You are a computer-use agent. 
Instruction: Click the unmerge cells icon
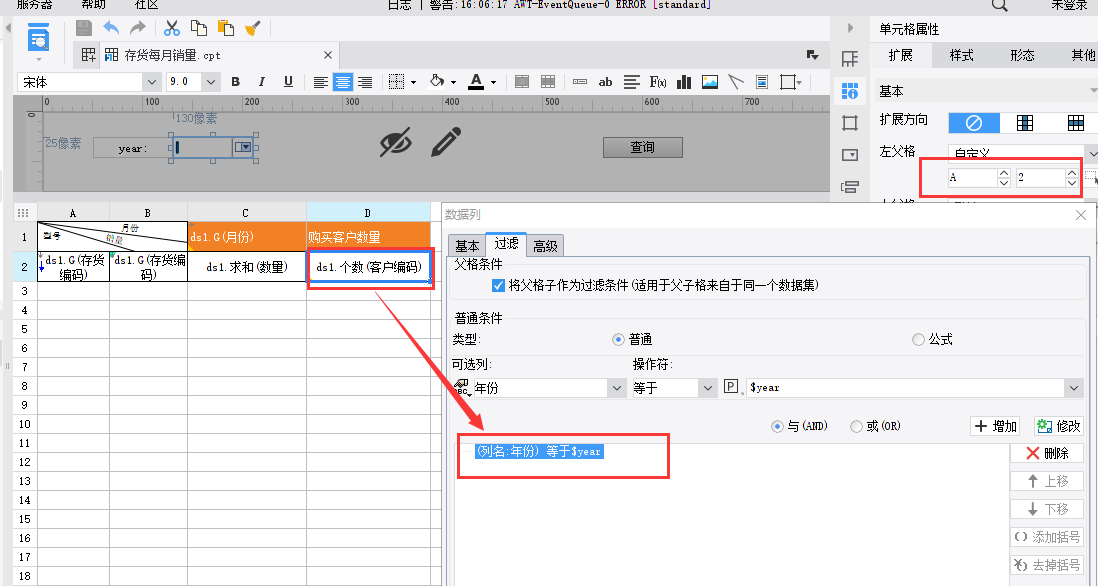548,82
